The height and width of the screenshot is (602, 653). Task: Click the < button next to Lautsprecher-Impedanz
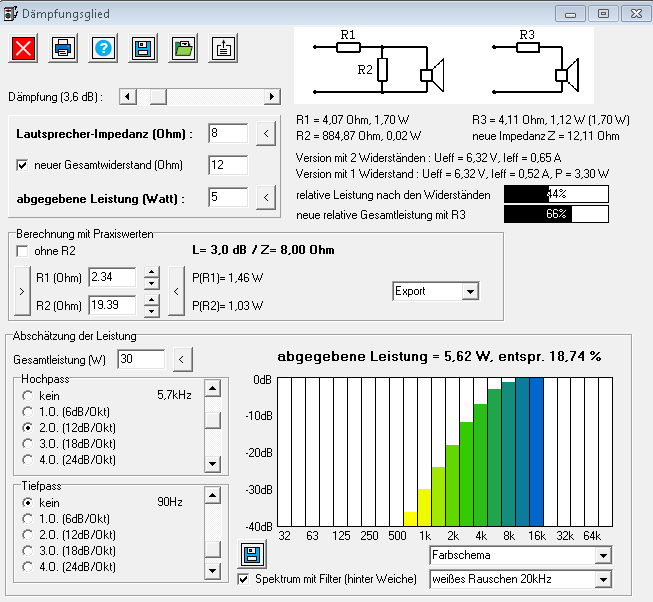tap(266, 134)
